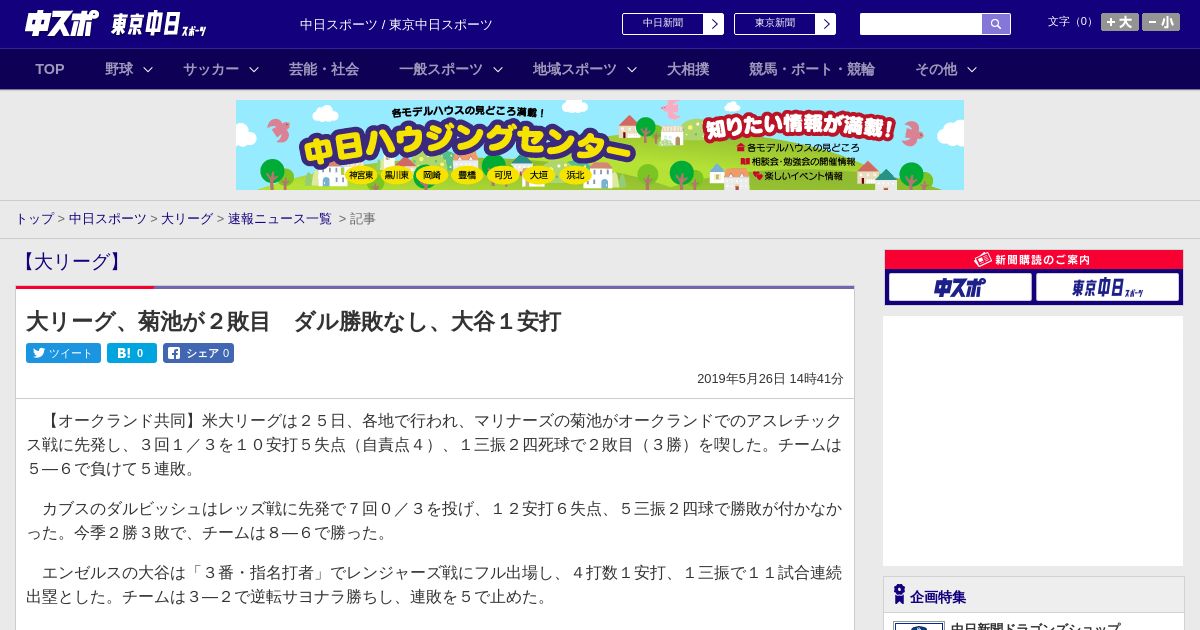
Task: Open the サッカー menu
Action: (211, 69)
